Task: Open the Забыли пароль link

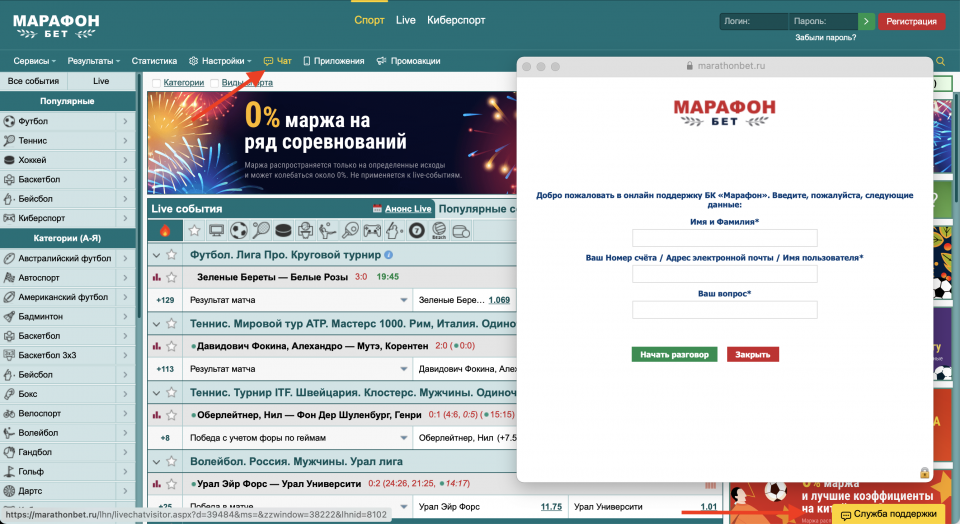Action: point(825,37)
